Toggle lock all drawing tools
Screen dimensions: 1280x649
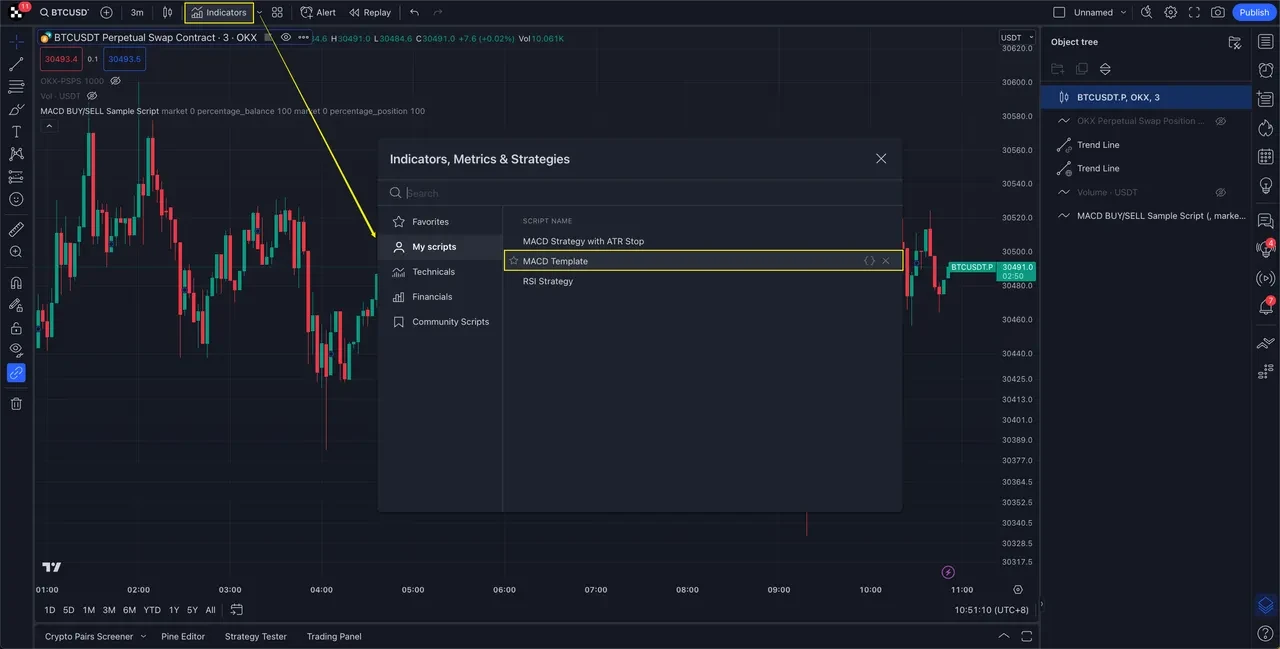coord(16,328)
